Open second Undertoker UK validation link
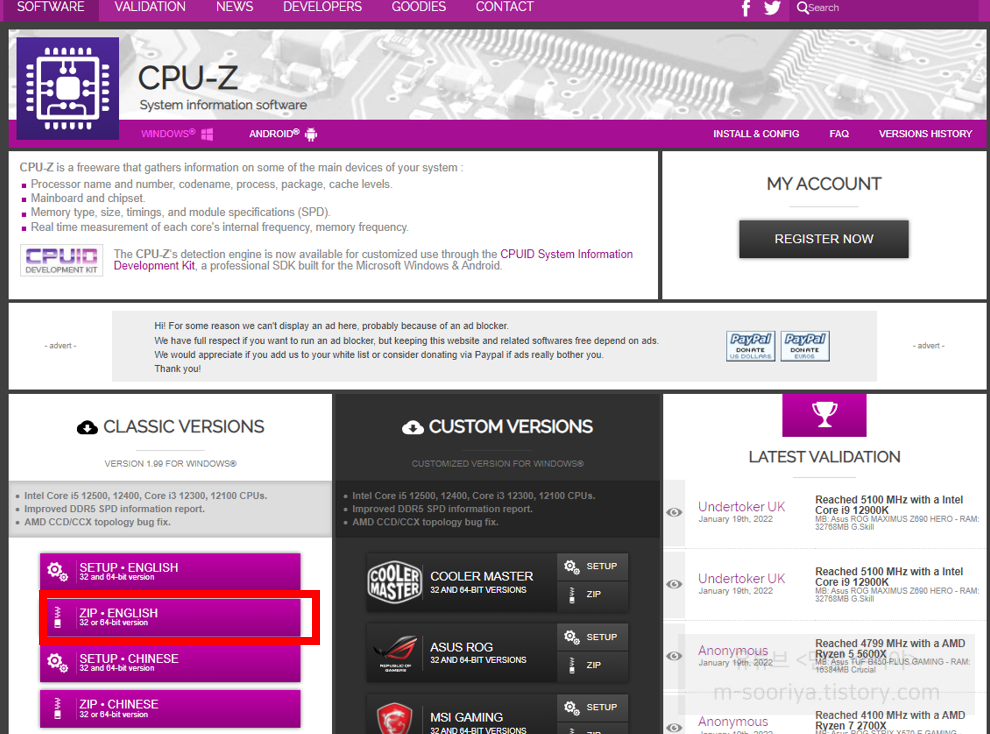Viewport: 990px width, 734px height. pos(741,579)
